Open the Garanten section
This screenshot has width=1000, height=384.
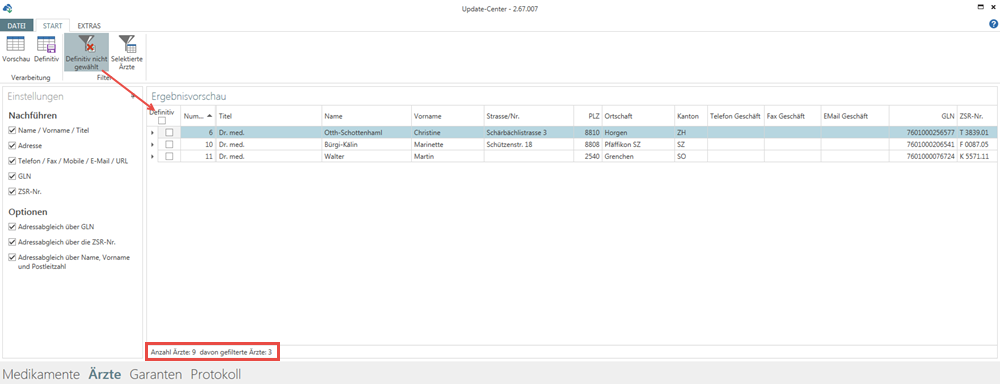(x=156, y=374)
